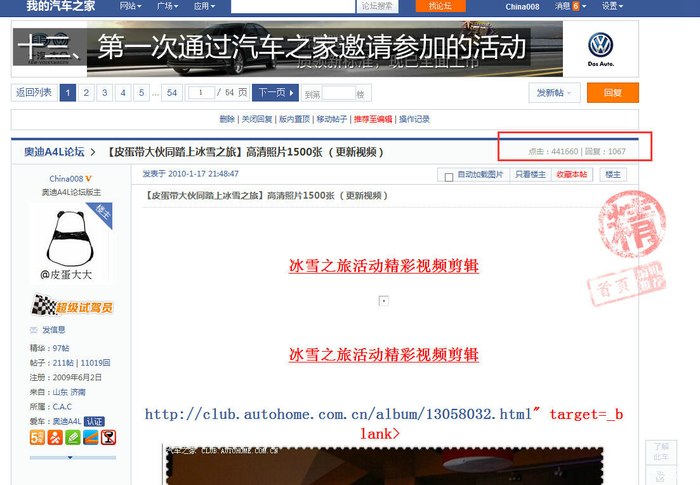Go to page 3 in pagination
Viewport: 700px width, 485px height.
pyautogui.click(x=104, y=93)
